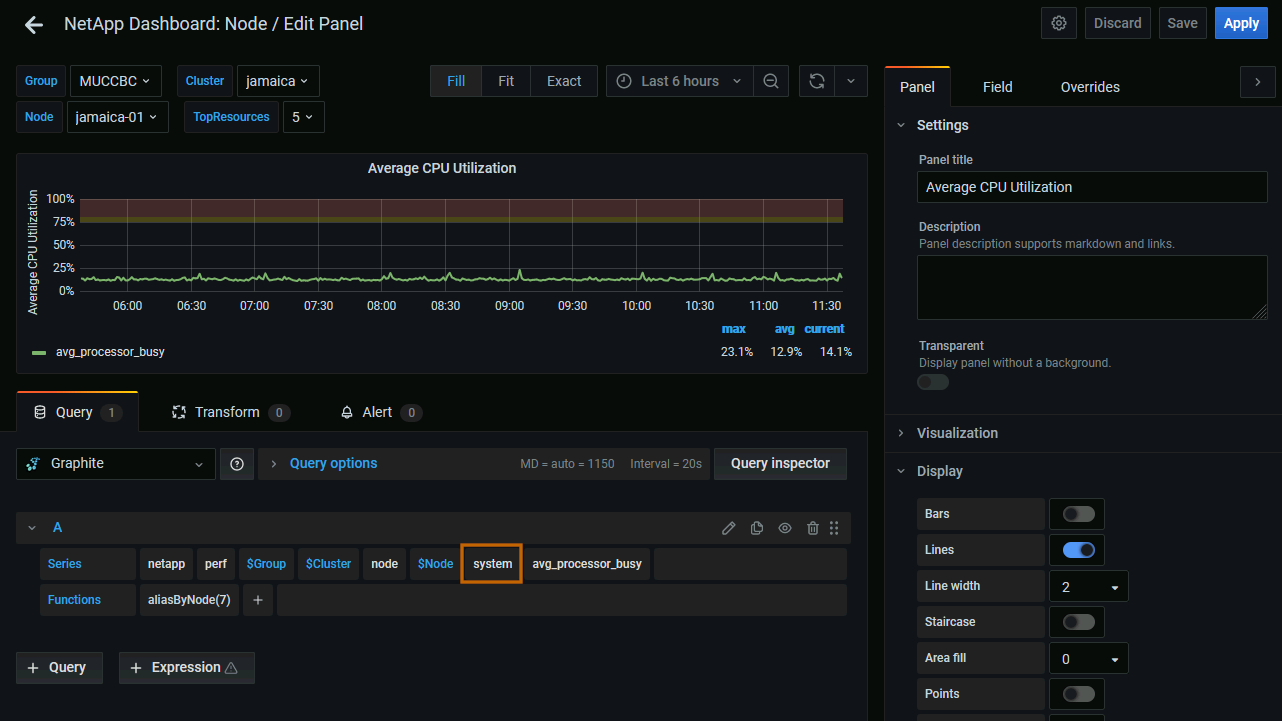The height and width of the screenshot is (721, 1282).
Task: Refresh the dashboard with the refresh icon
Action: (817, 81)
